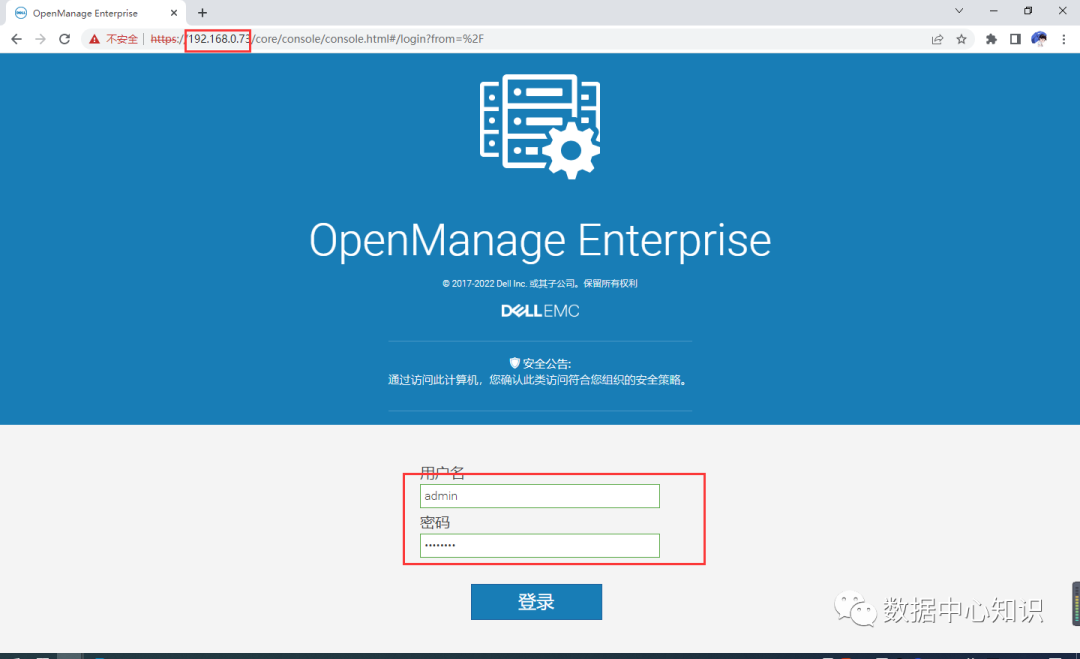Toggle the browser side panel icon
Viewport: 1080px width, 659px height.
(x=1015, y=39)
